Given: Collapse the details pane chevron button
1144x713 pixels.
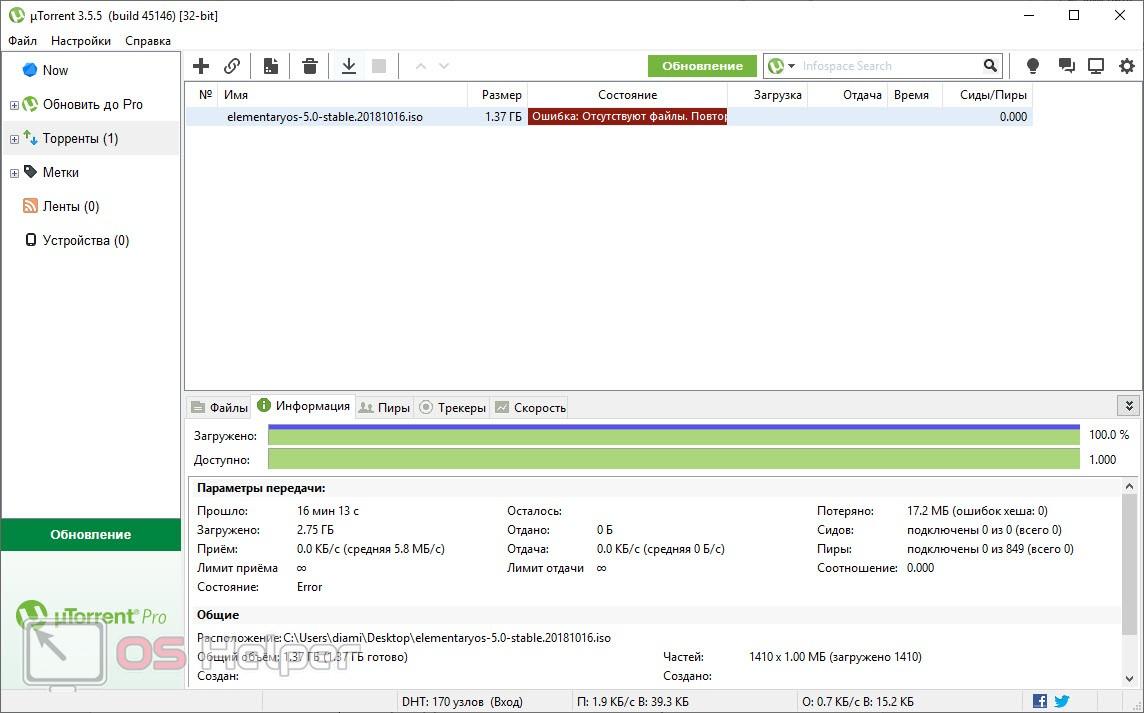Looking at the screenshot, I should (1129, 406).
